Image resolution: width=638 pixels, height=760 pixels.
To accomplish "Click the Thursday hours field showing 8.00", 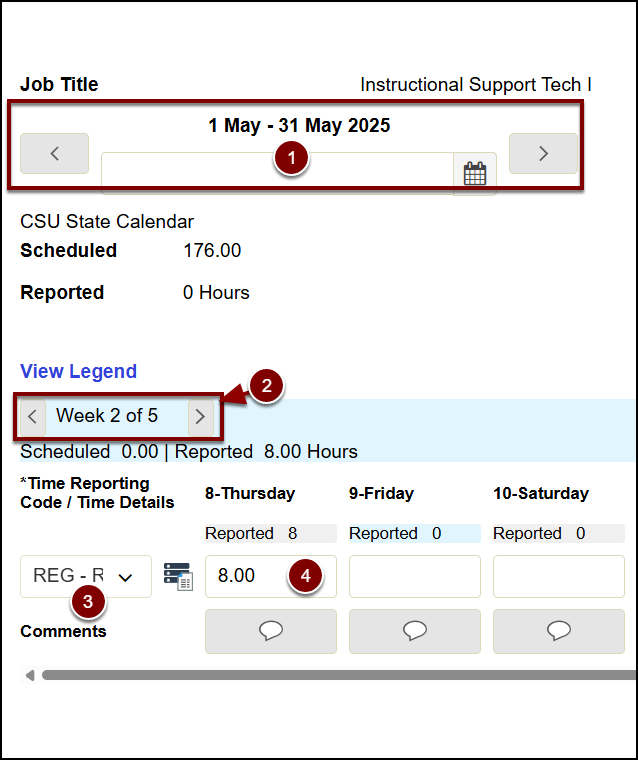I will tap(271, 576).
